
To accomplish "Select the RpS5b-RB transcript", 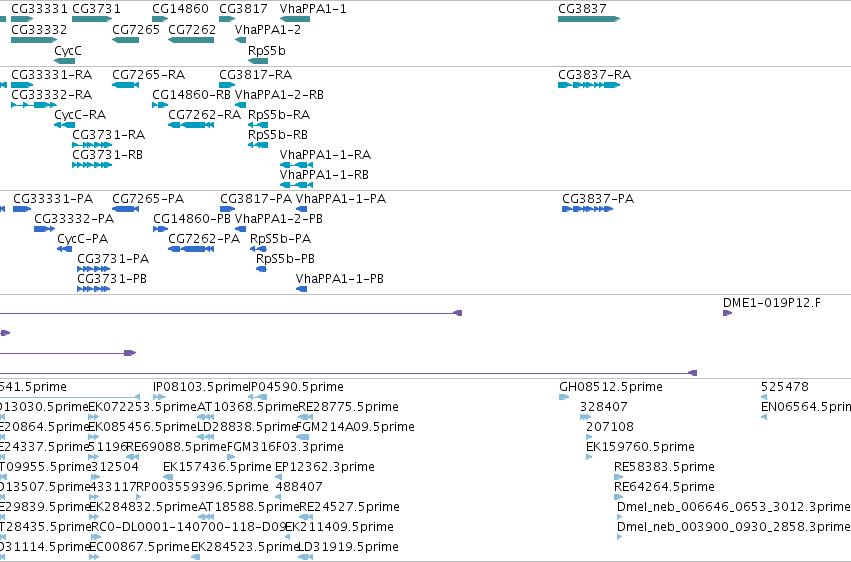I will pos(258,145).
